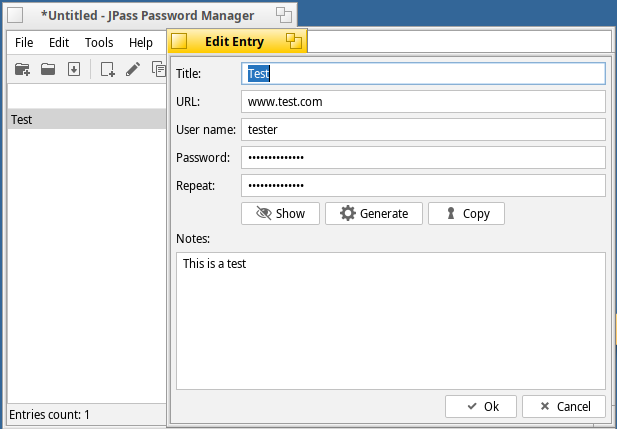Click the Save File toolbar icon

(74, 69)
